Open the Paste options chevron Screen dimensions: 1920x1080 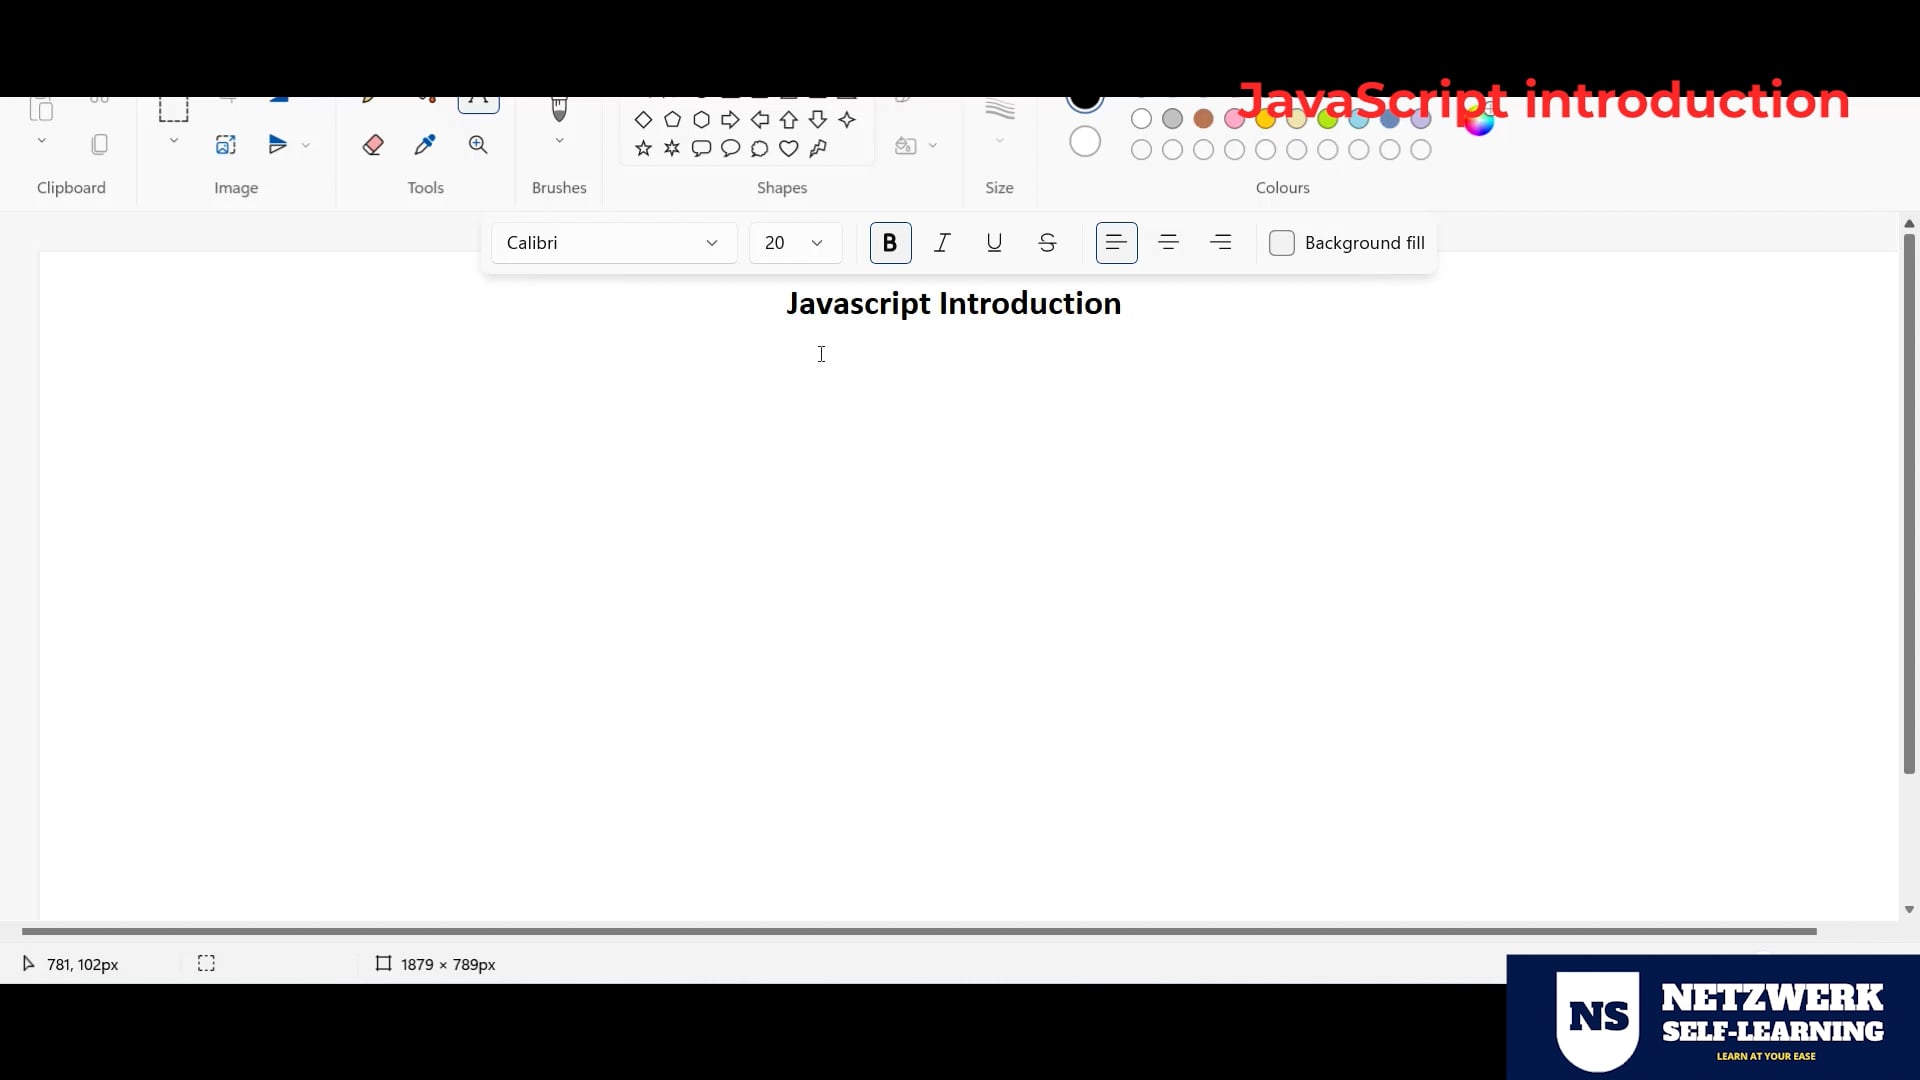click(41, 140)
